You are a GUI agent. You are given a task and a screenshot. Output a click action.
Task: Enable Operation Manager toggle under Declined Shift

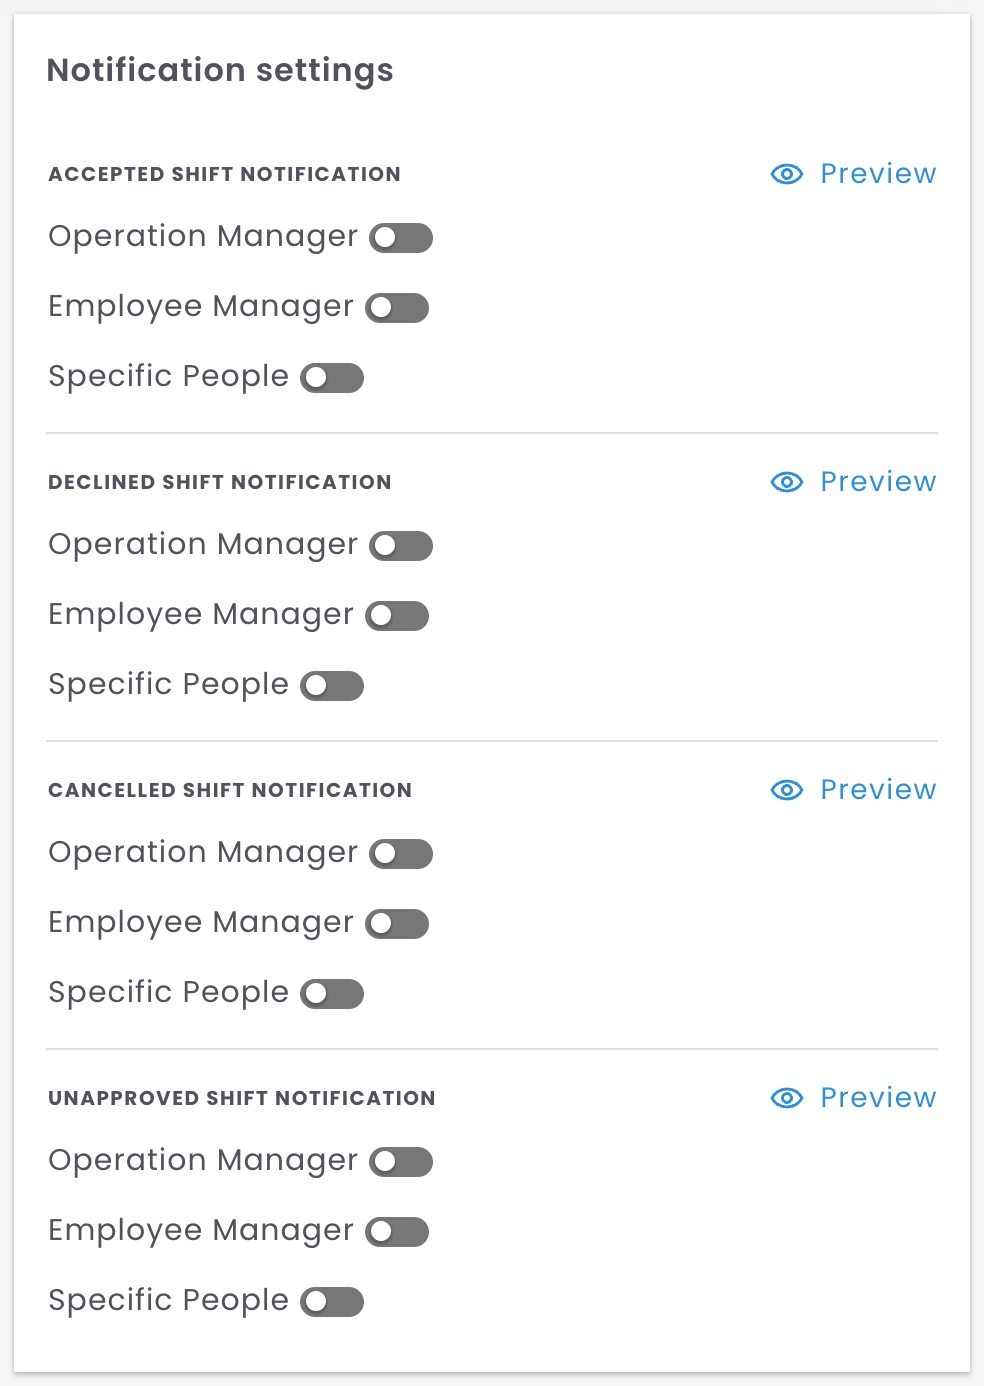tap(401, 546)
